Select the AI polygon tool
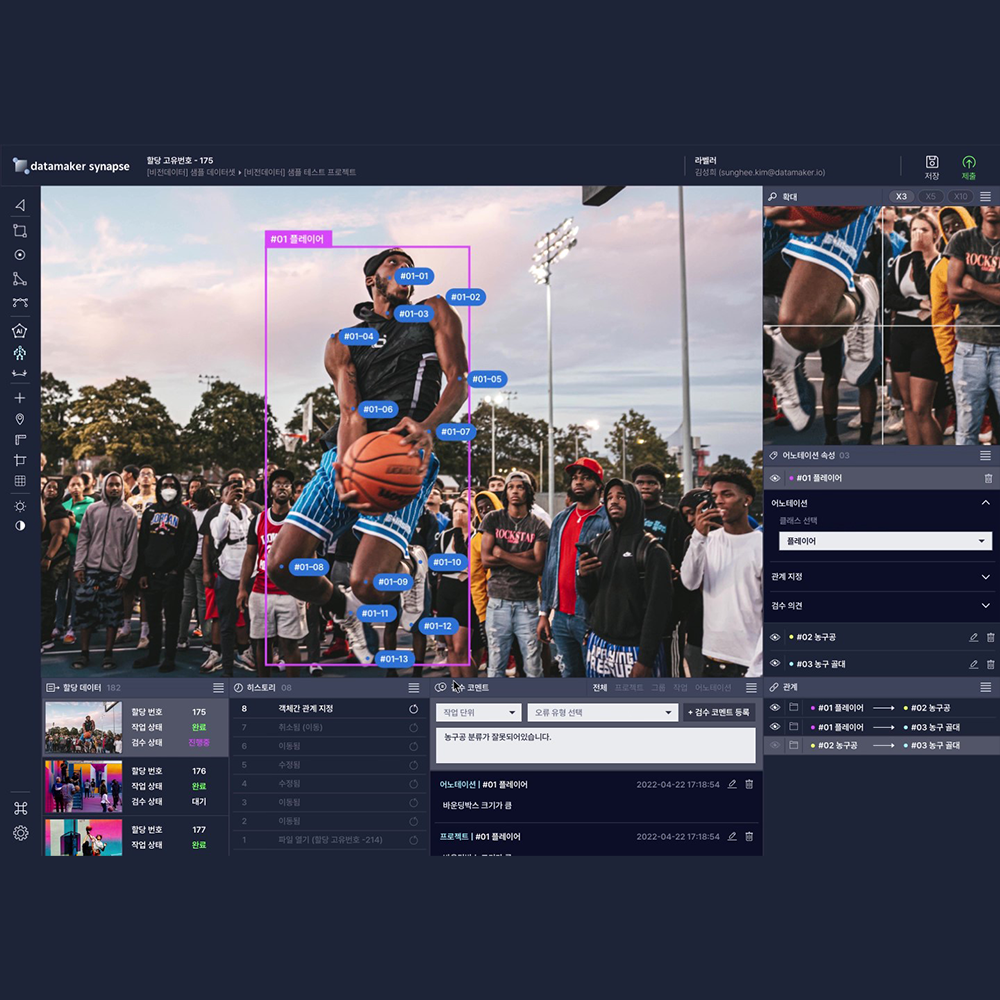This screenshot has width=1000, height=1000. (x=20, y=330)
